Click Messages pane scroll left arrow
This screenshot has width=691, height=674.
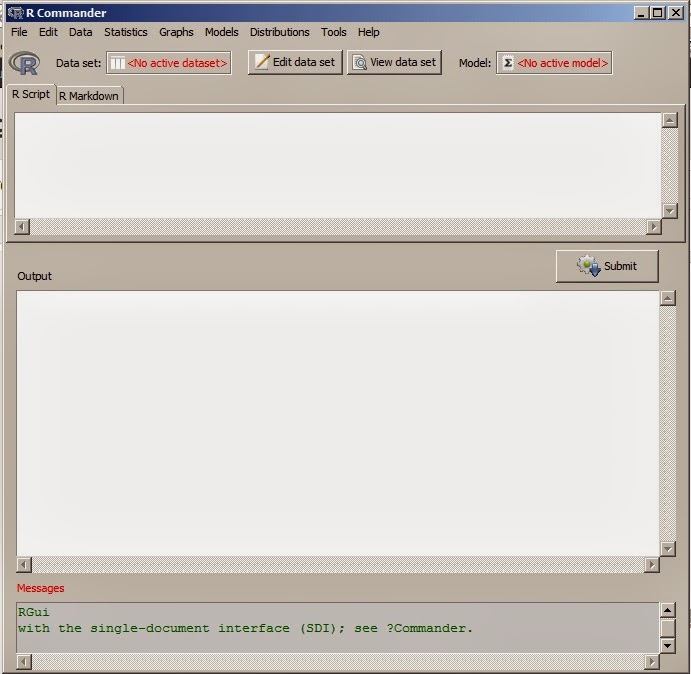(24, 662)
